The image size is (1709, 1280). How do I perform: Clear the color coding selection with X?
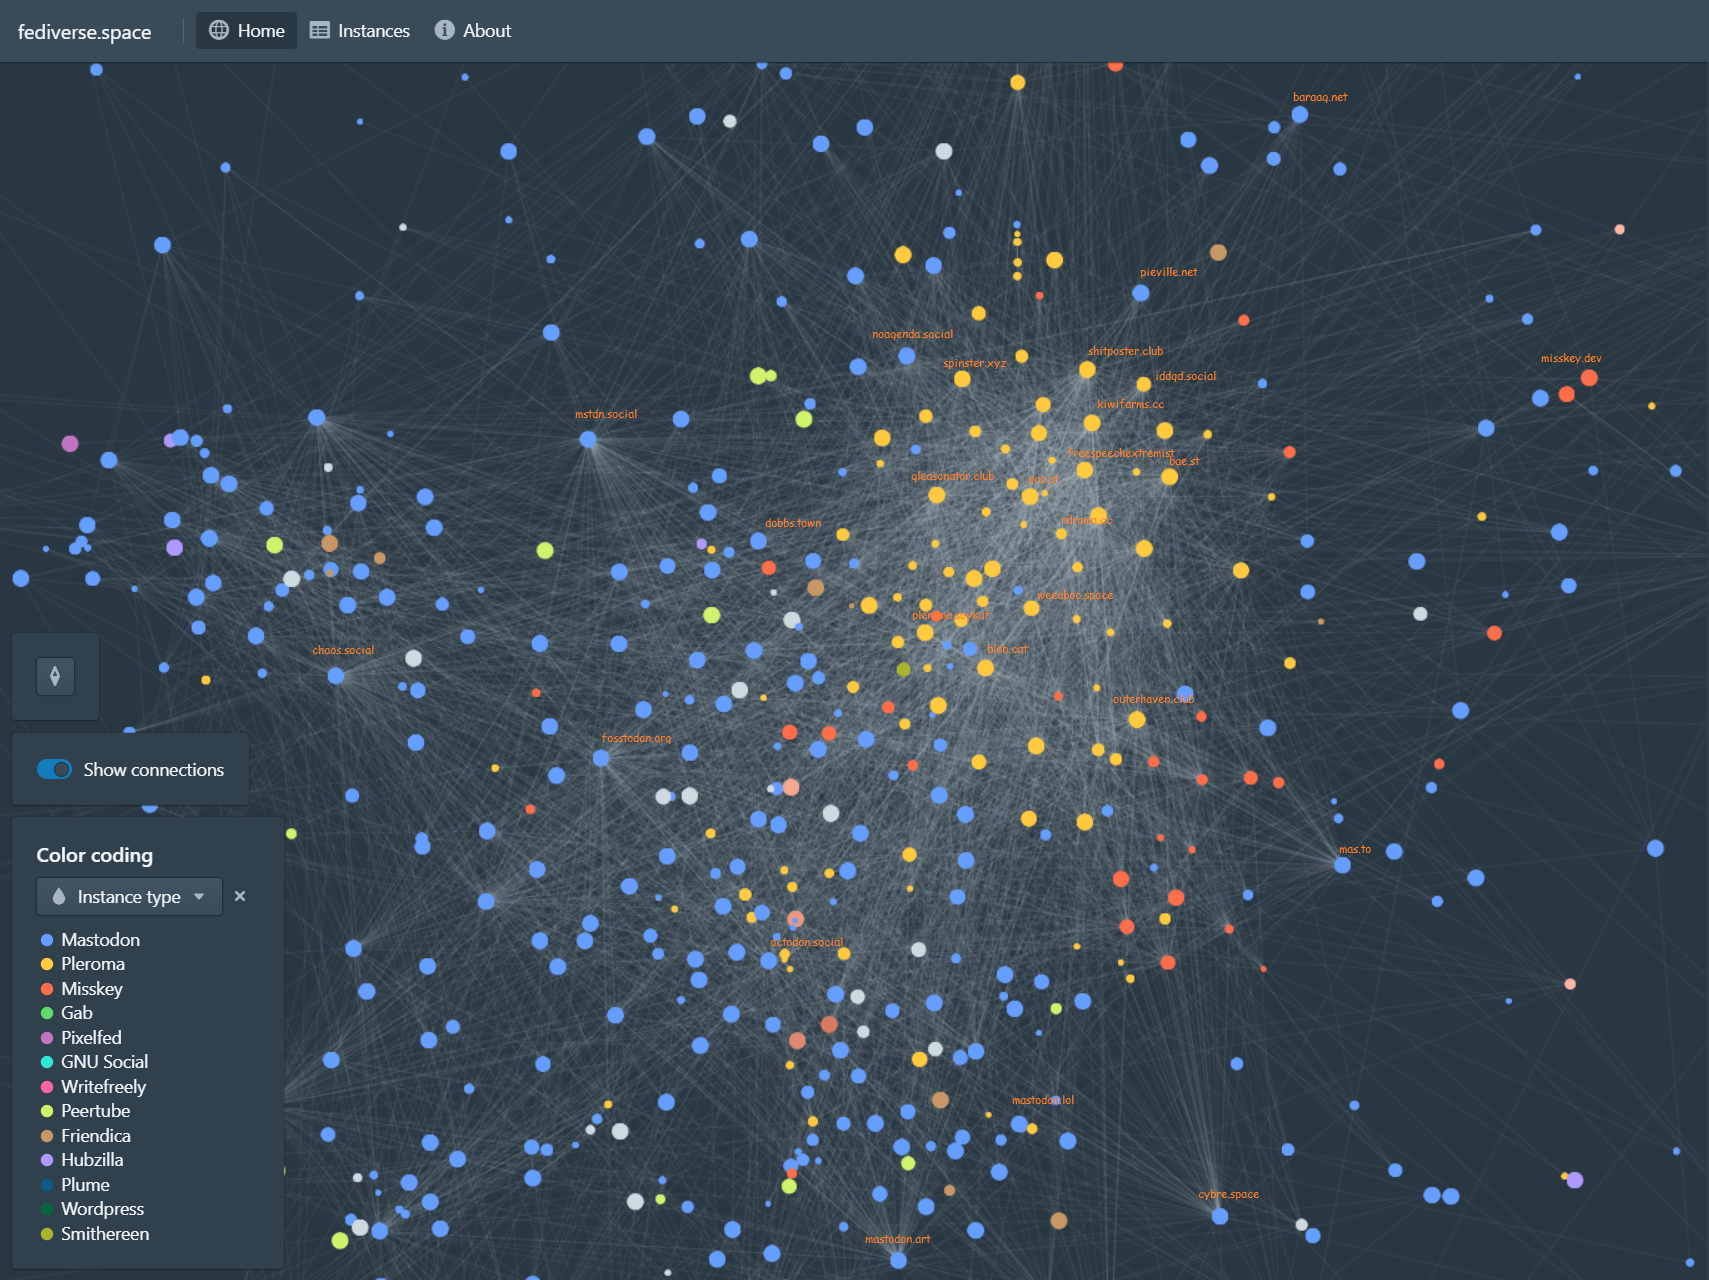point(240,896)
